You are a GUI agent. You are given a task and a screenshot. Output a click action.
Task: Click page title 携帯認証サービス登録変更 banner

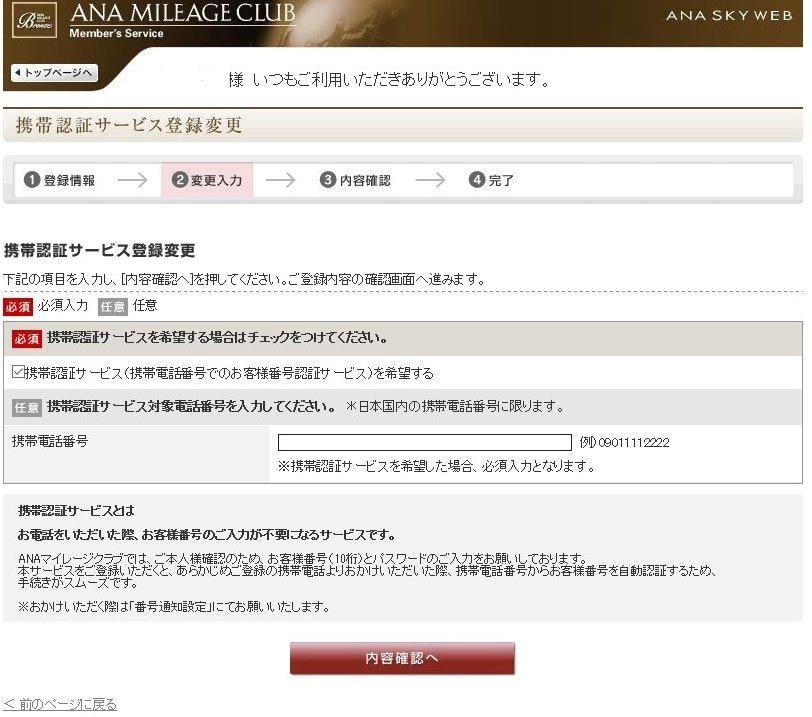click(129, 125)
